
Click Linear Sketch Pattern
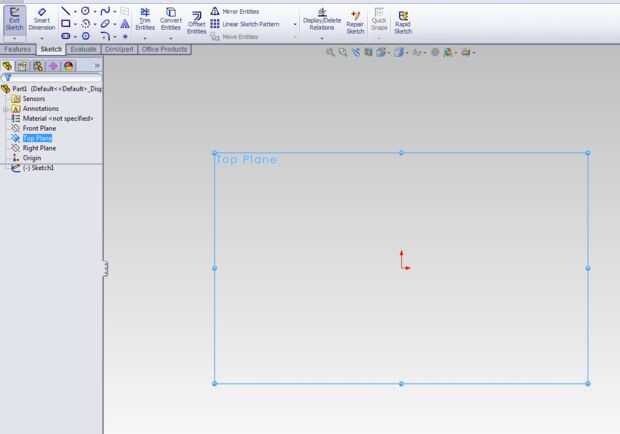coord(245,24)
